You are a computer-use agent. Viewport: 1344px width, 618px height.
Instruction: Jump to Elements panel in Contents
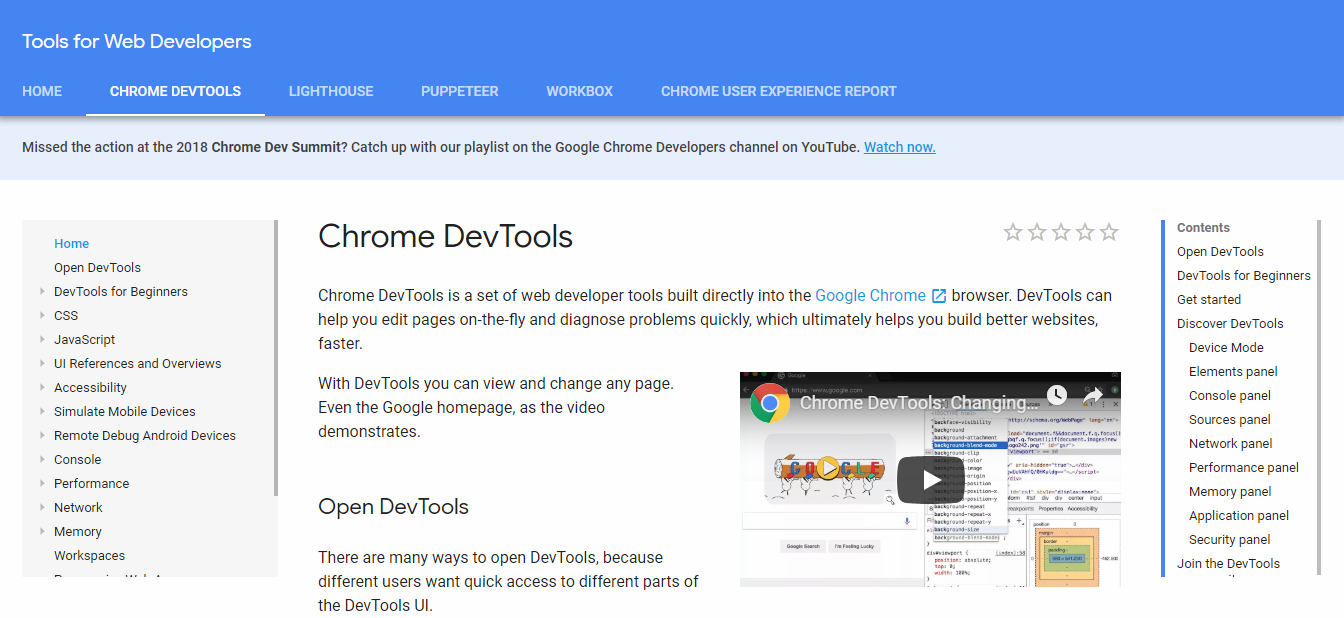coord(1233,372)
